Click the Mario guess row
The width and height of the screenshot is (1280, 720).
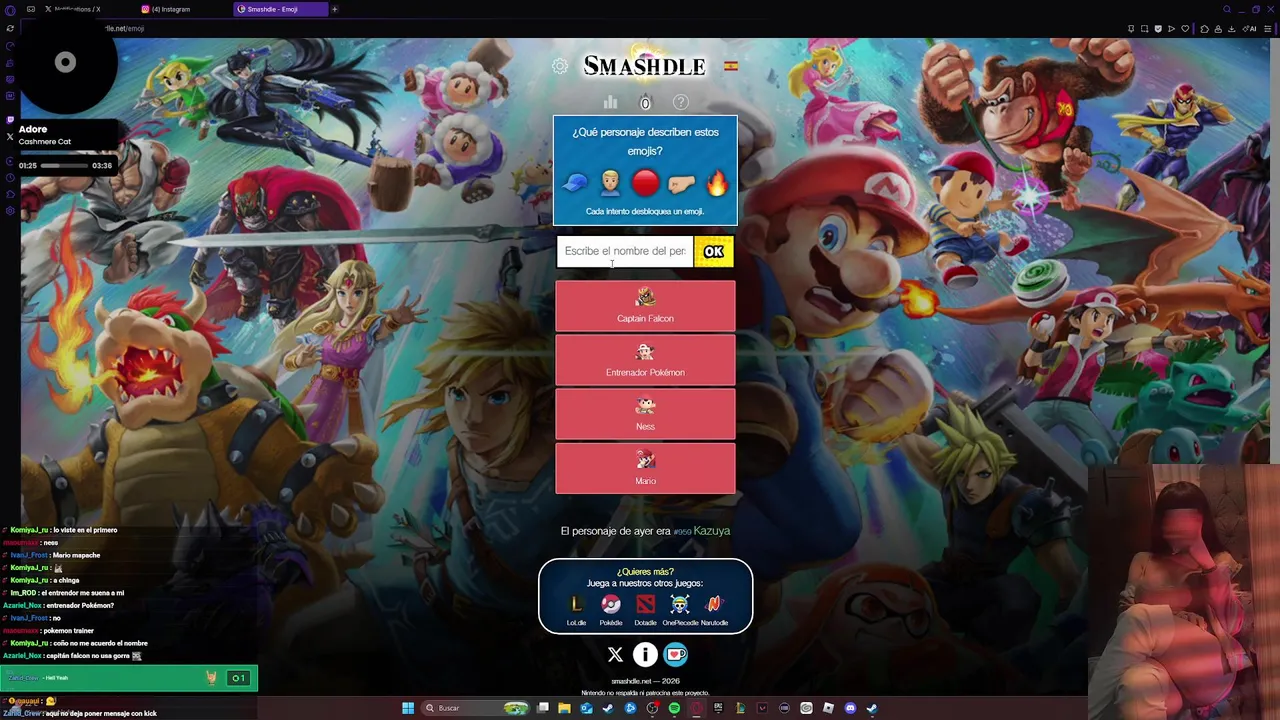click(645, 468)
